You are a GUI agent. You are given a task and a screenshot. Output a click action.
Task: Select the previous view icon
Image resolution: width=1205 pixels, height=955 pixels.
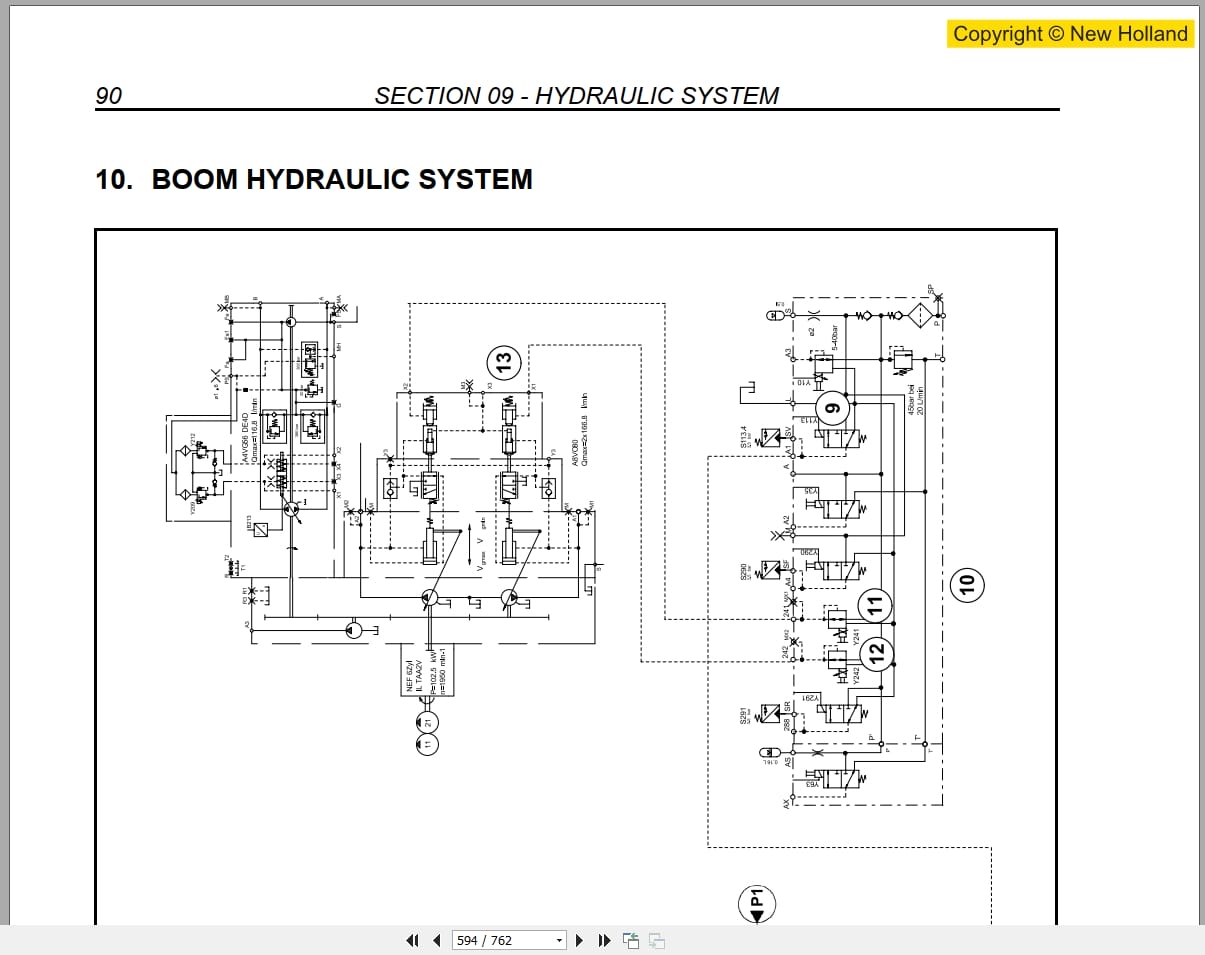pos(630,940)
